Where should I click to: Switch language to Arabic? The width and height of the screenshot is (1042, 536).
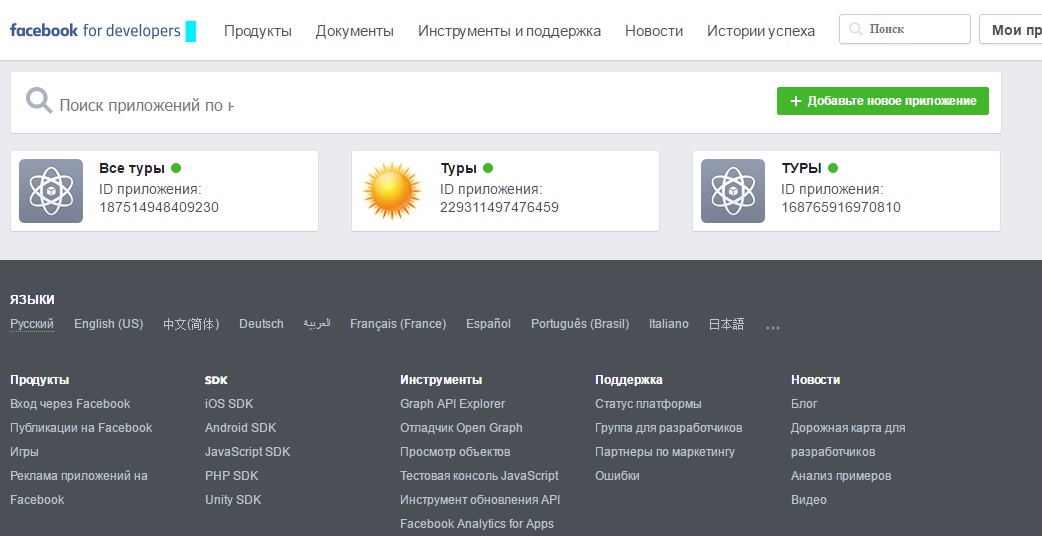point(317,324)
